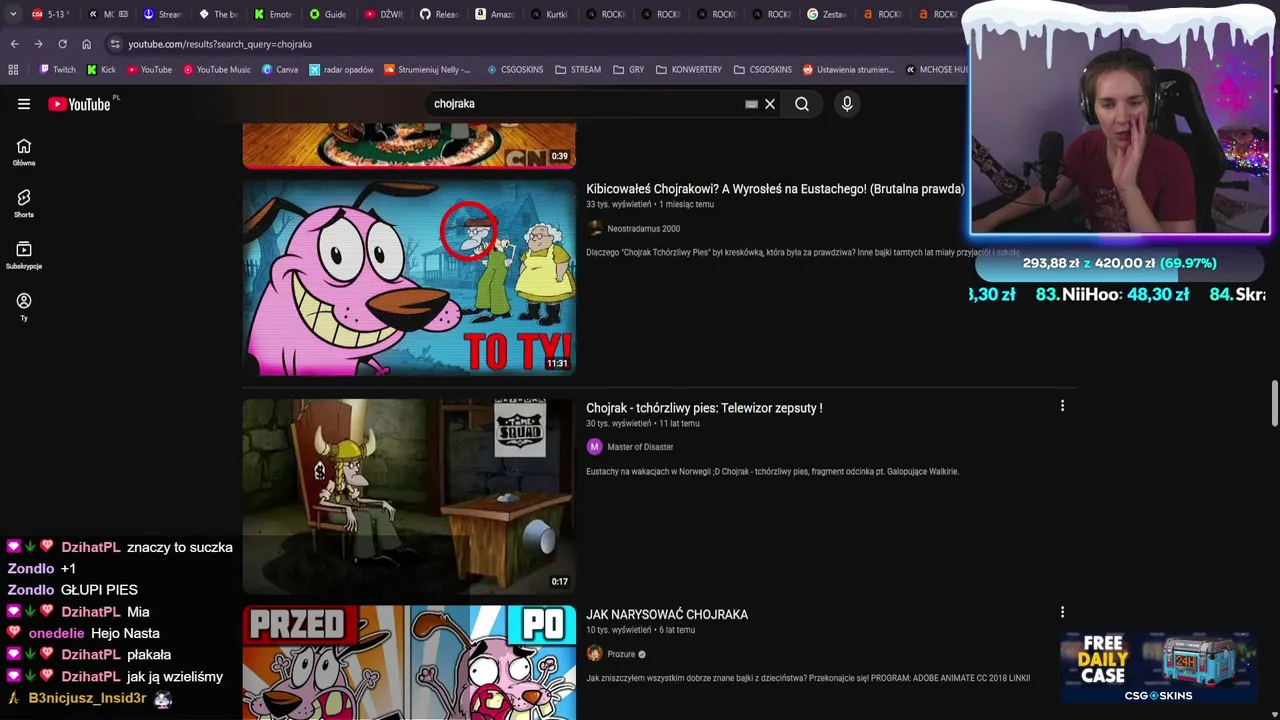
Task: Open the tab search dropdown arrow
Action: tap(12, 14)
